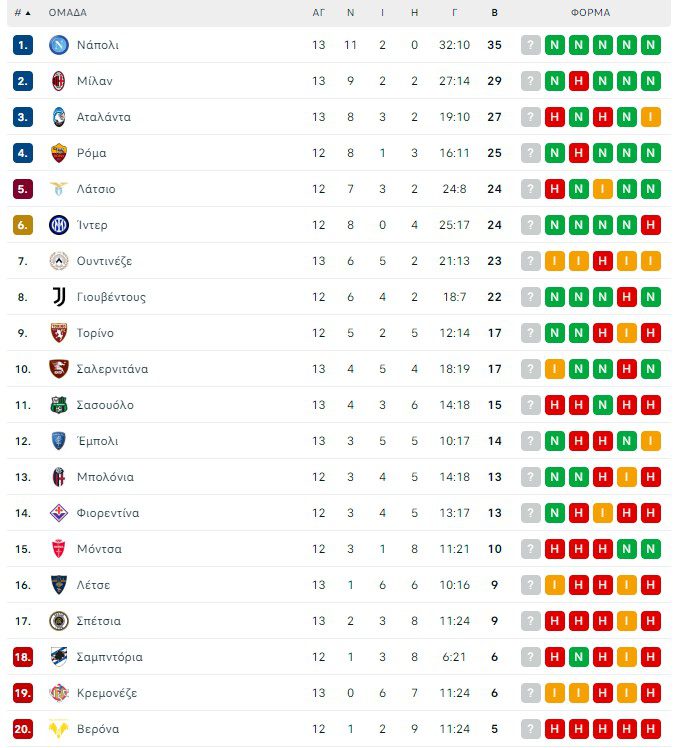Click the Juventus club crest icon
683x748 pixels.
pos(58,297)
